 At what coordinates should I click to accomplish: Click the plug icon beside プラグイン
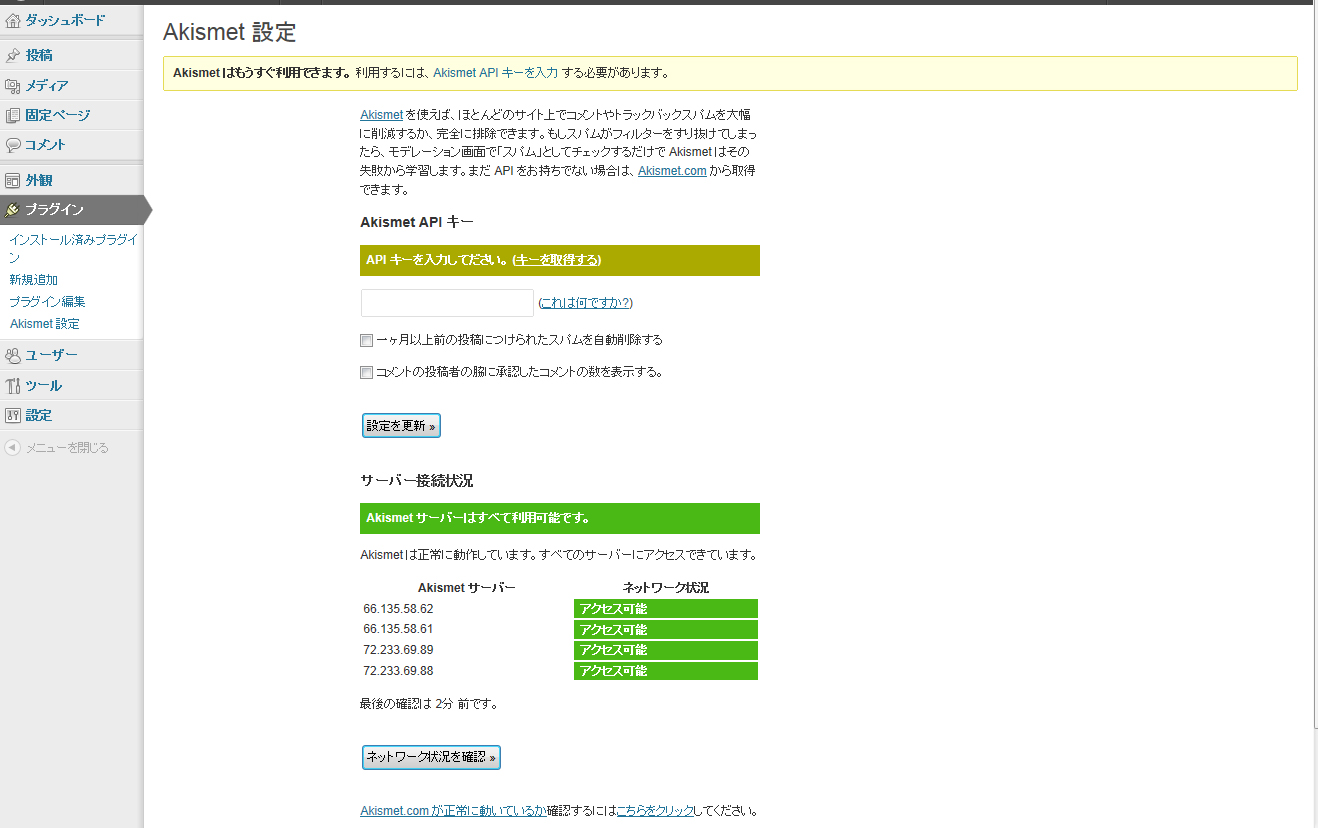point(13,210)
